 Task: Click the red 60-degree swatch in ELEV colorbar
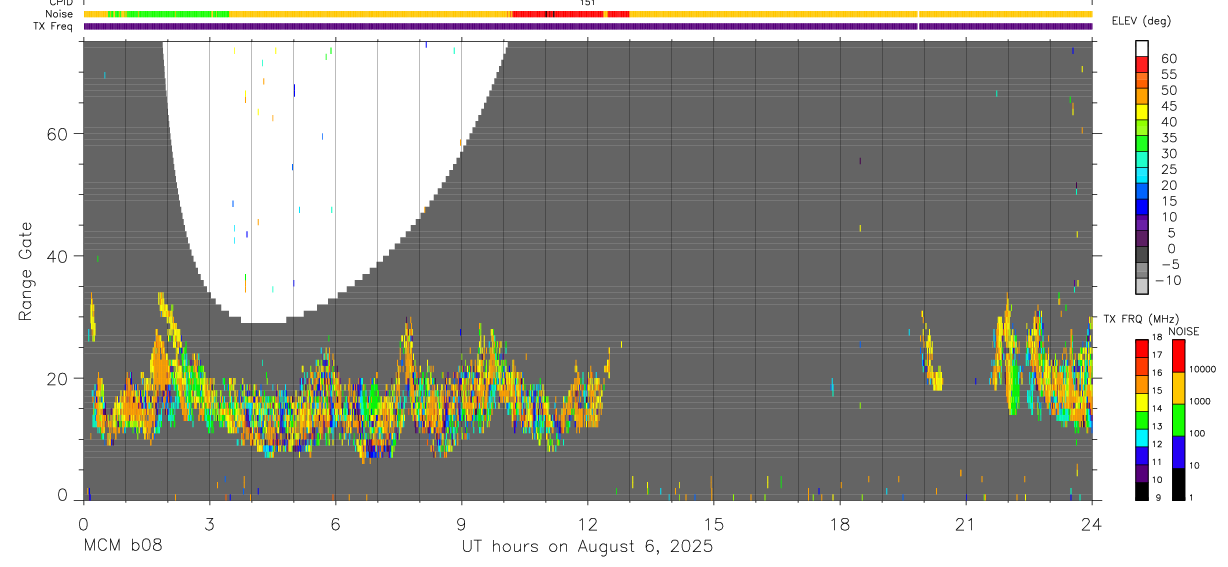tap(1141, 65)
